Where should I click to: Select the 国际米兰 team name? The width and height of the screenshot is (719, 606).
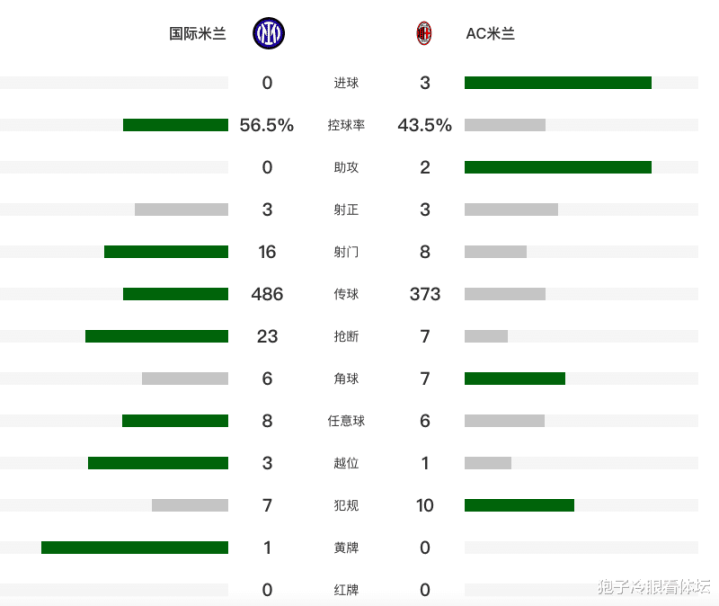[x=197, y=34]
